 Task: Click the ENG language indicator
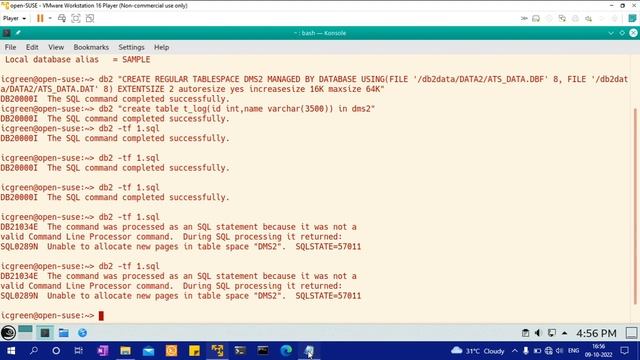click(x=573, y=351)
